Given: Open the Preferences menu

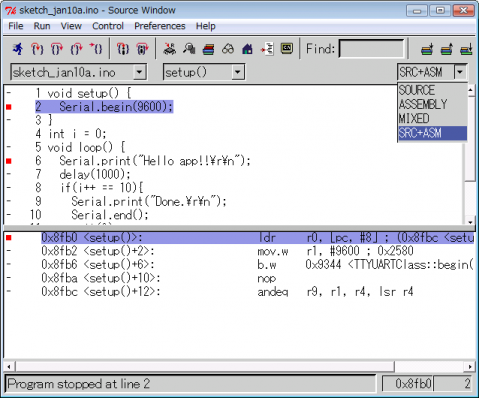Looking at the screenshot, I should click(x=160, y=26).
